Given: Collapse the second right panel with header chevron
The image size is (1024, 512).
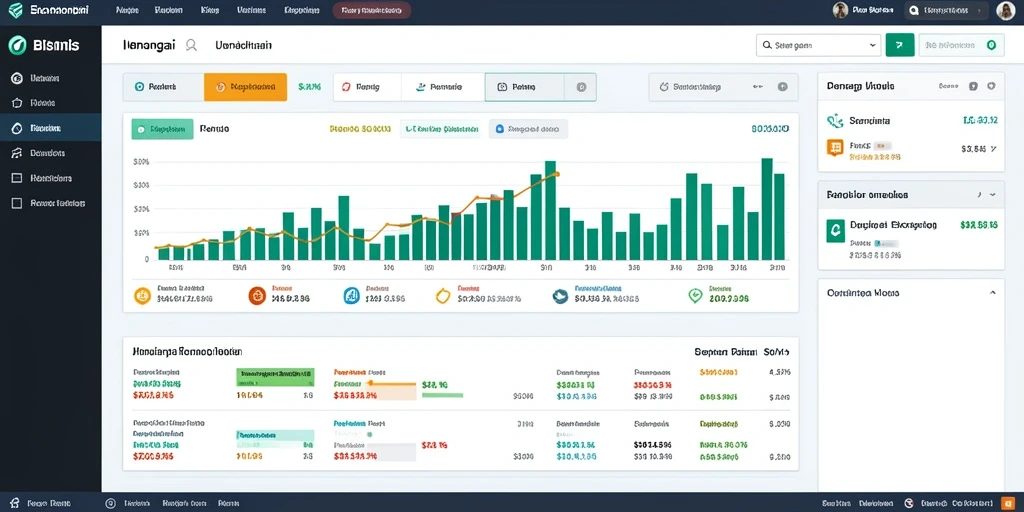Looking at the screenshot, I should [x=993, y=195].
